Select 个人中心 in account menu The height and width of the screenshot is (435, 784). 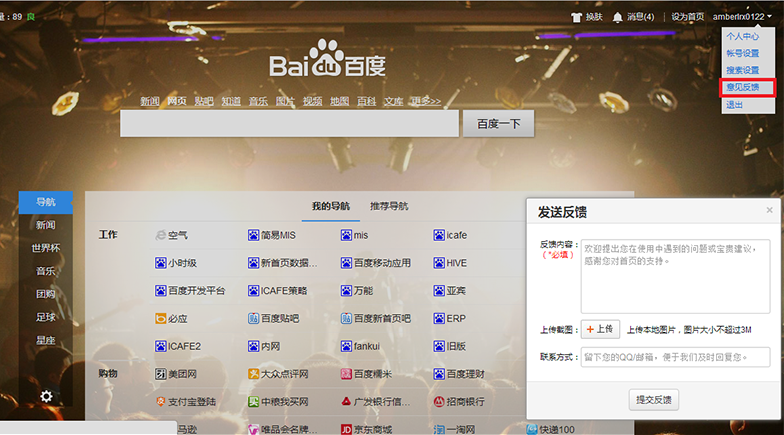pos(742,36)
